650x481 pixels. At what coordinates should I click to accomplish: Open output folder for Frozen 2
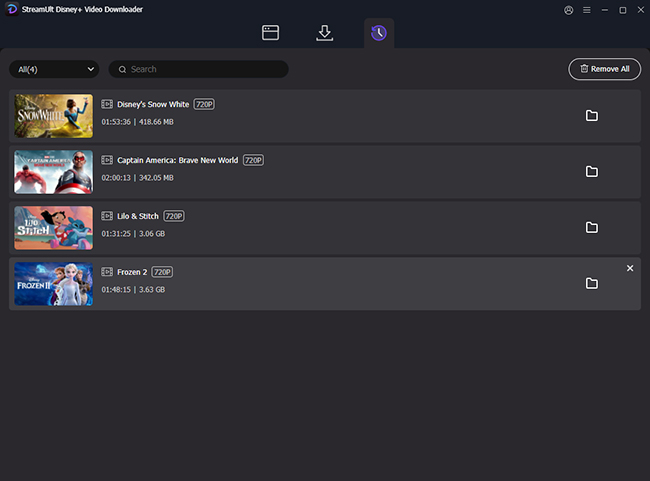coord(592,283)
